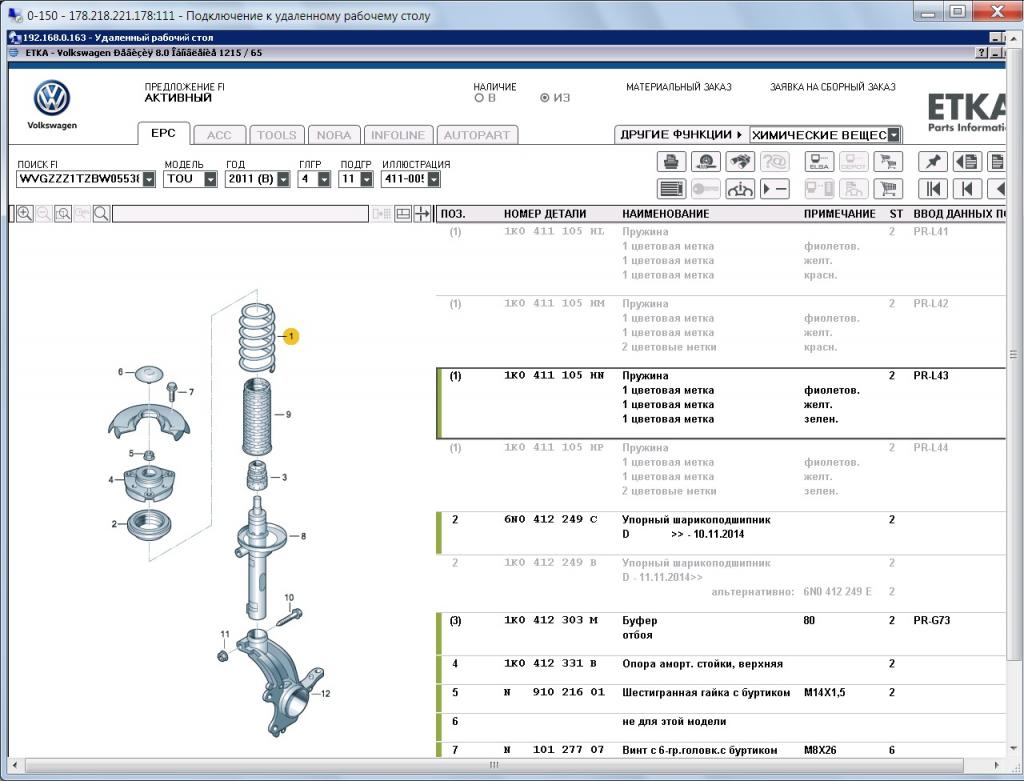This screenshot has width=1024, height=781.
Task: Switch to the AUTOPART tab
Action: coord(477,135)
